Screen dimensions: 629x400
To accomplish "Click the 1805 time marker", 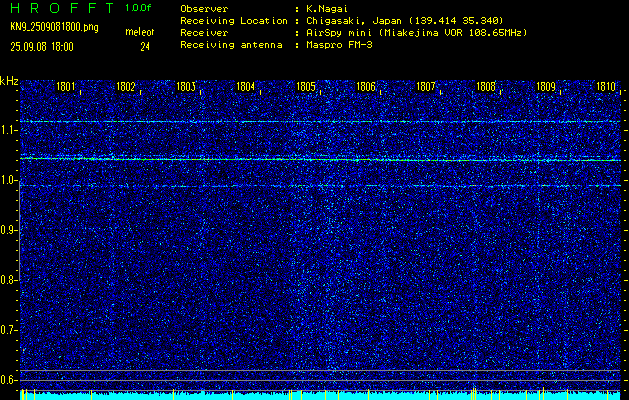I will (306, 86).
